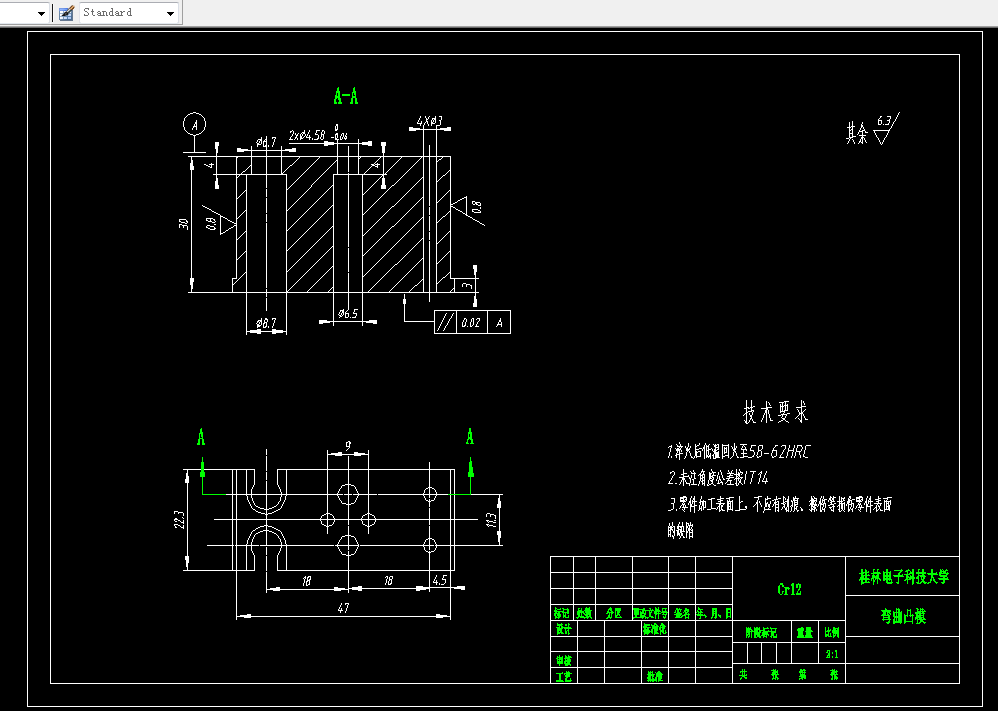Click the 58-62HRC quenching requirement line

pos(738,452)
